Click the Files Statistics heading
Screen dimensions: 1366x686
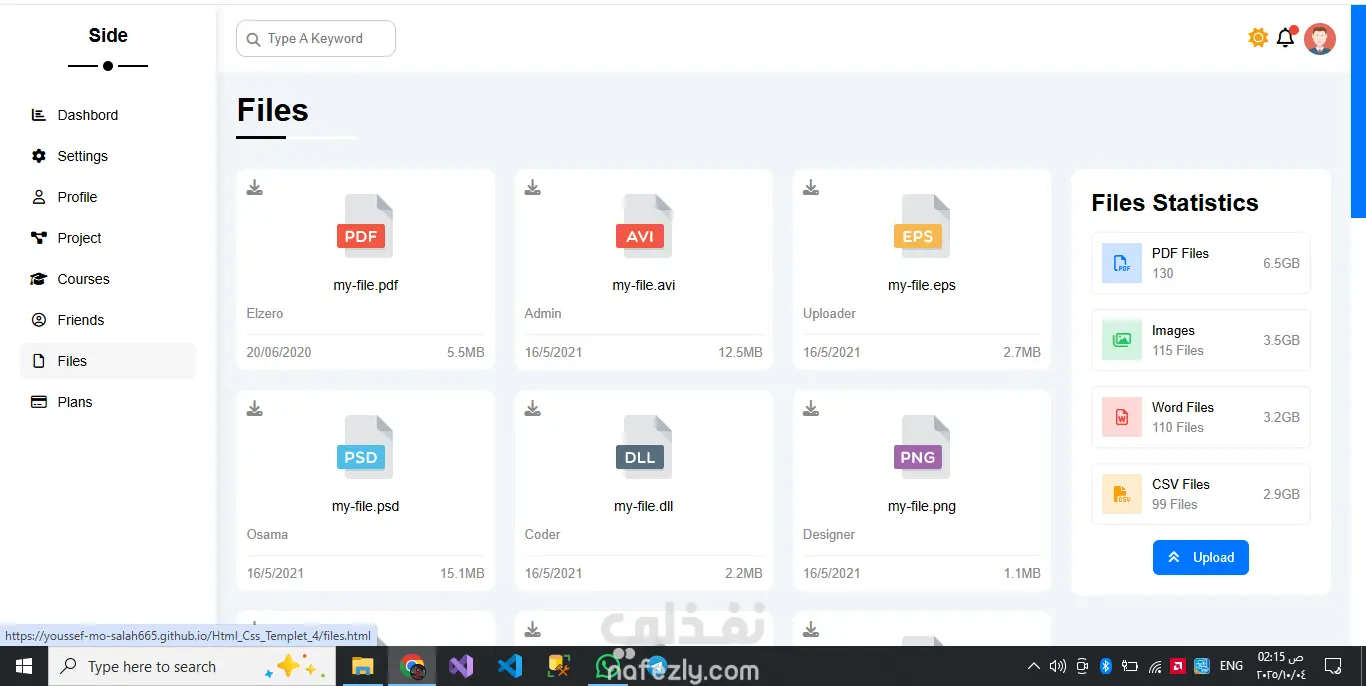(1175, 203)
